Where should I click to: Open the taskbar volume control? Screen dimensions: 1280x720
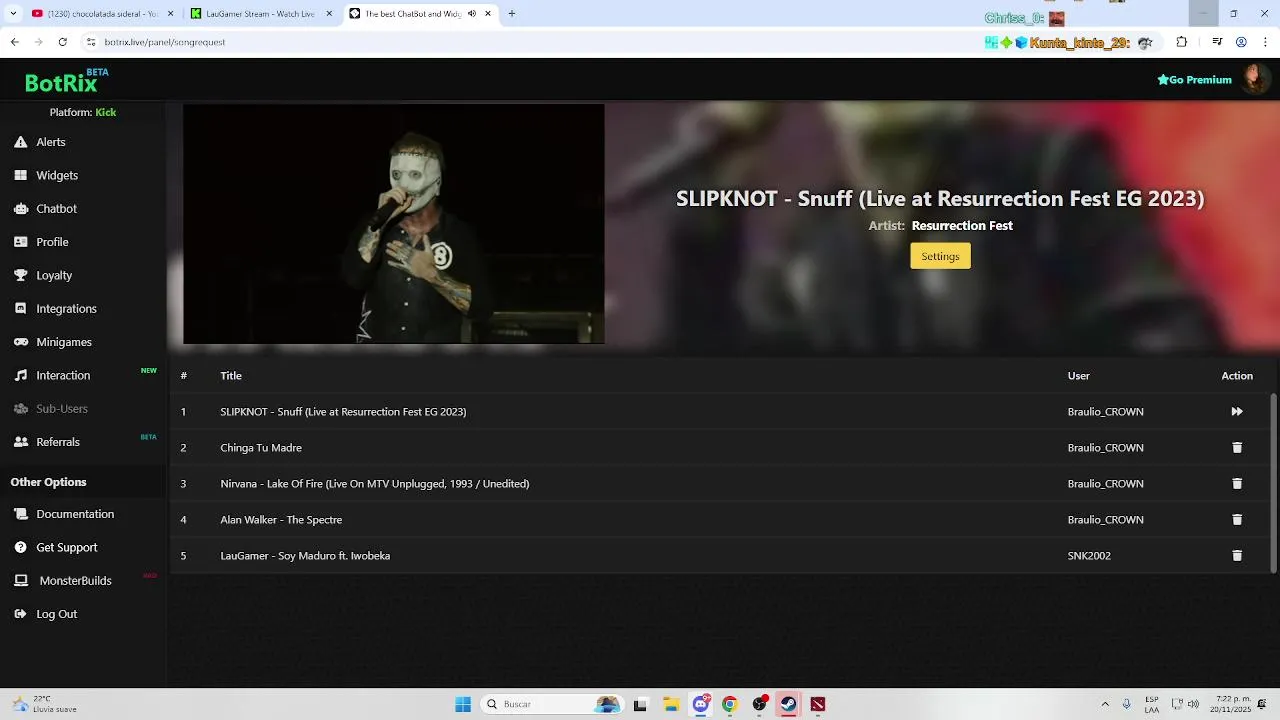(x=1193, y=704)
